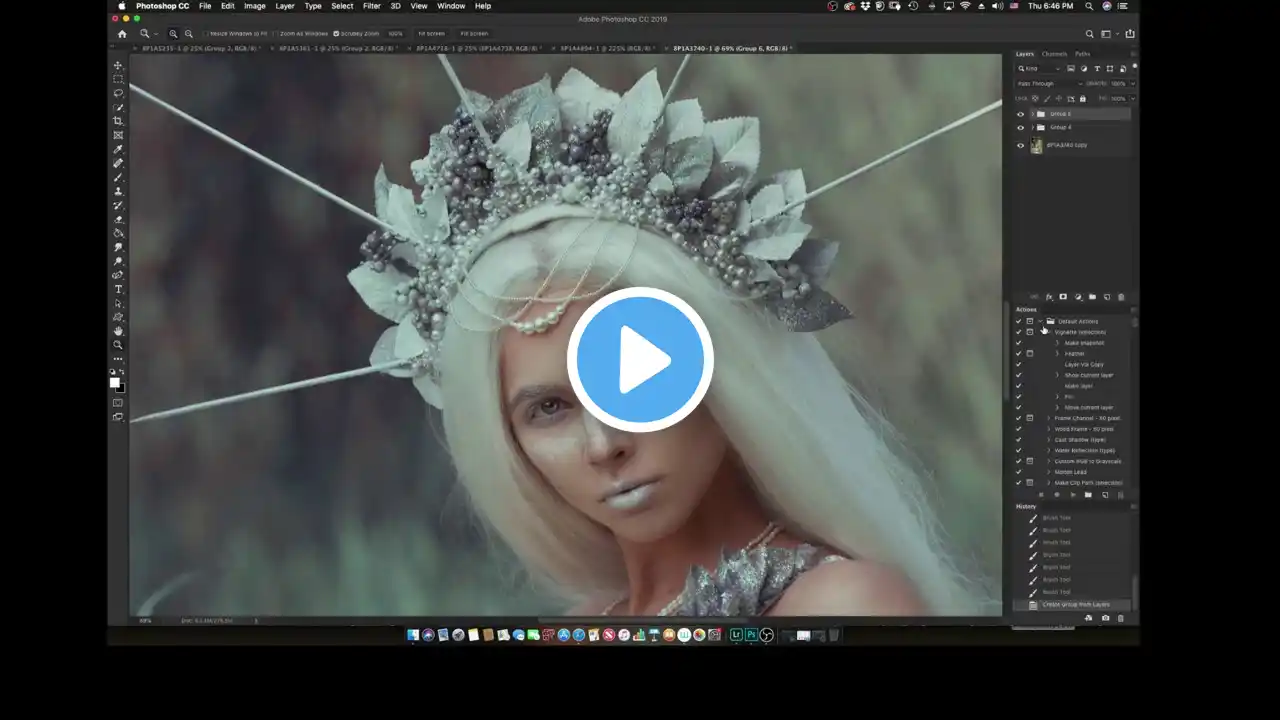1280x720 pixels.
Task: Click the zoom in magnifier icon
Action: click(x=173, y=33)
